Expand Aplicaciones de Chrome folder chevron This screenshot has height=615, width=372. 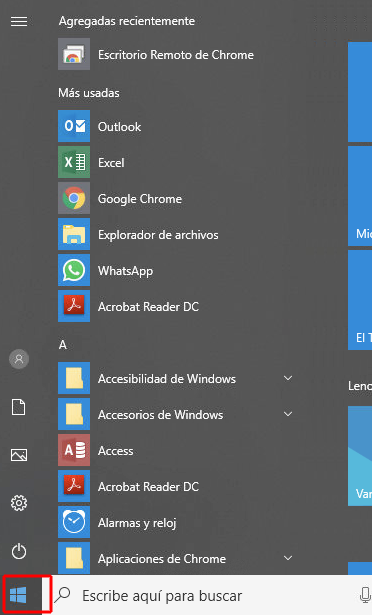pos(288,558)
